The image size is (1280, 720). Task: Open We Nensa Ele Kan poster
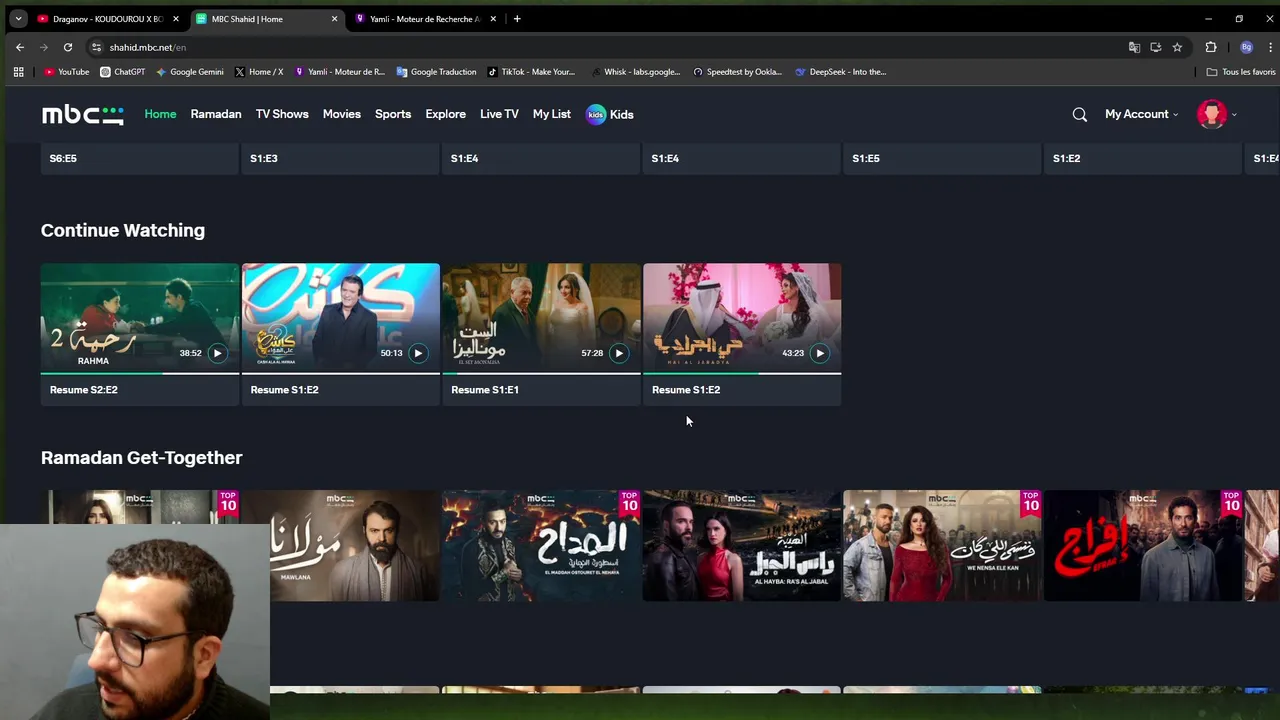942,546
